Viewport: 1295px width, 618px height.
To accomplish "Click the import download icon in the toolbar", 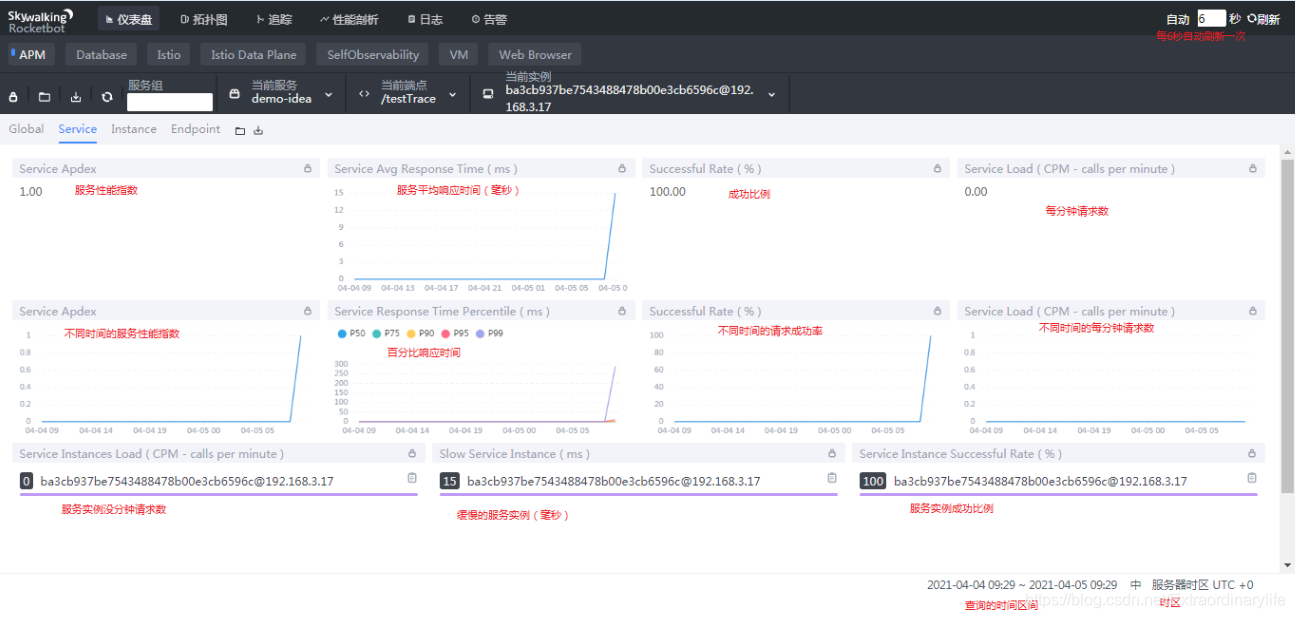I will point(76,97).
